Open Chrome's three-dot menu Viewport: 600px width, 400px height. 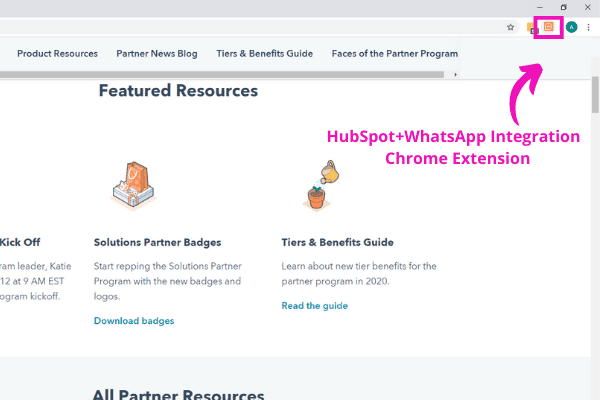[x=589, y=27]
